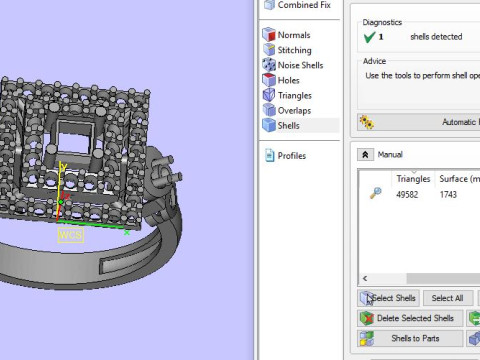Click the Triangles wireframe icon
480x360 pixels.
pyautogui.click(x=269, y=95)
